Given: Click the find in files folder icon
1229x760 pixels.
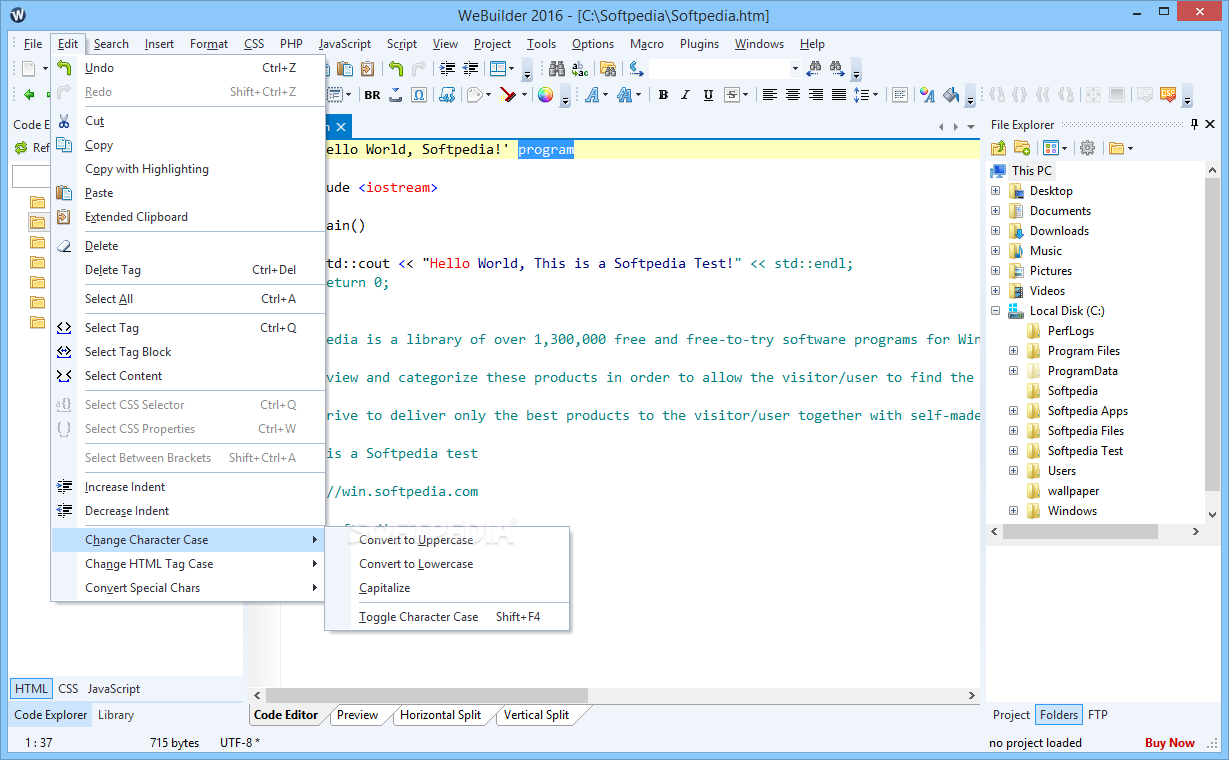Looking at the screenshot, I should point(607,69).
